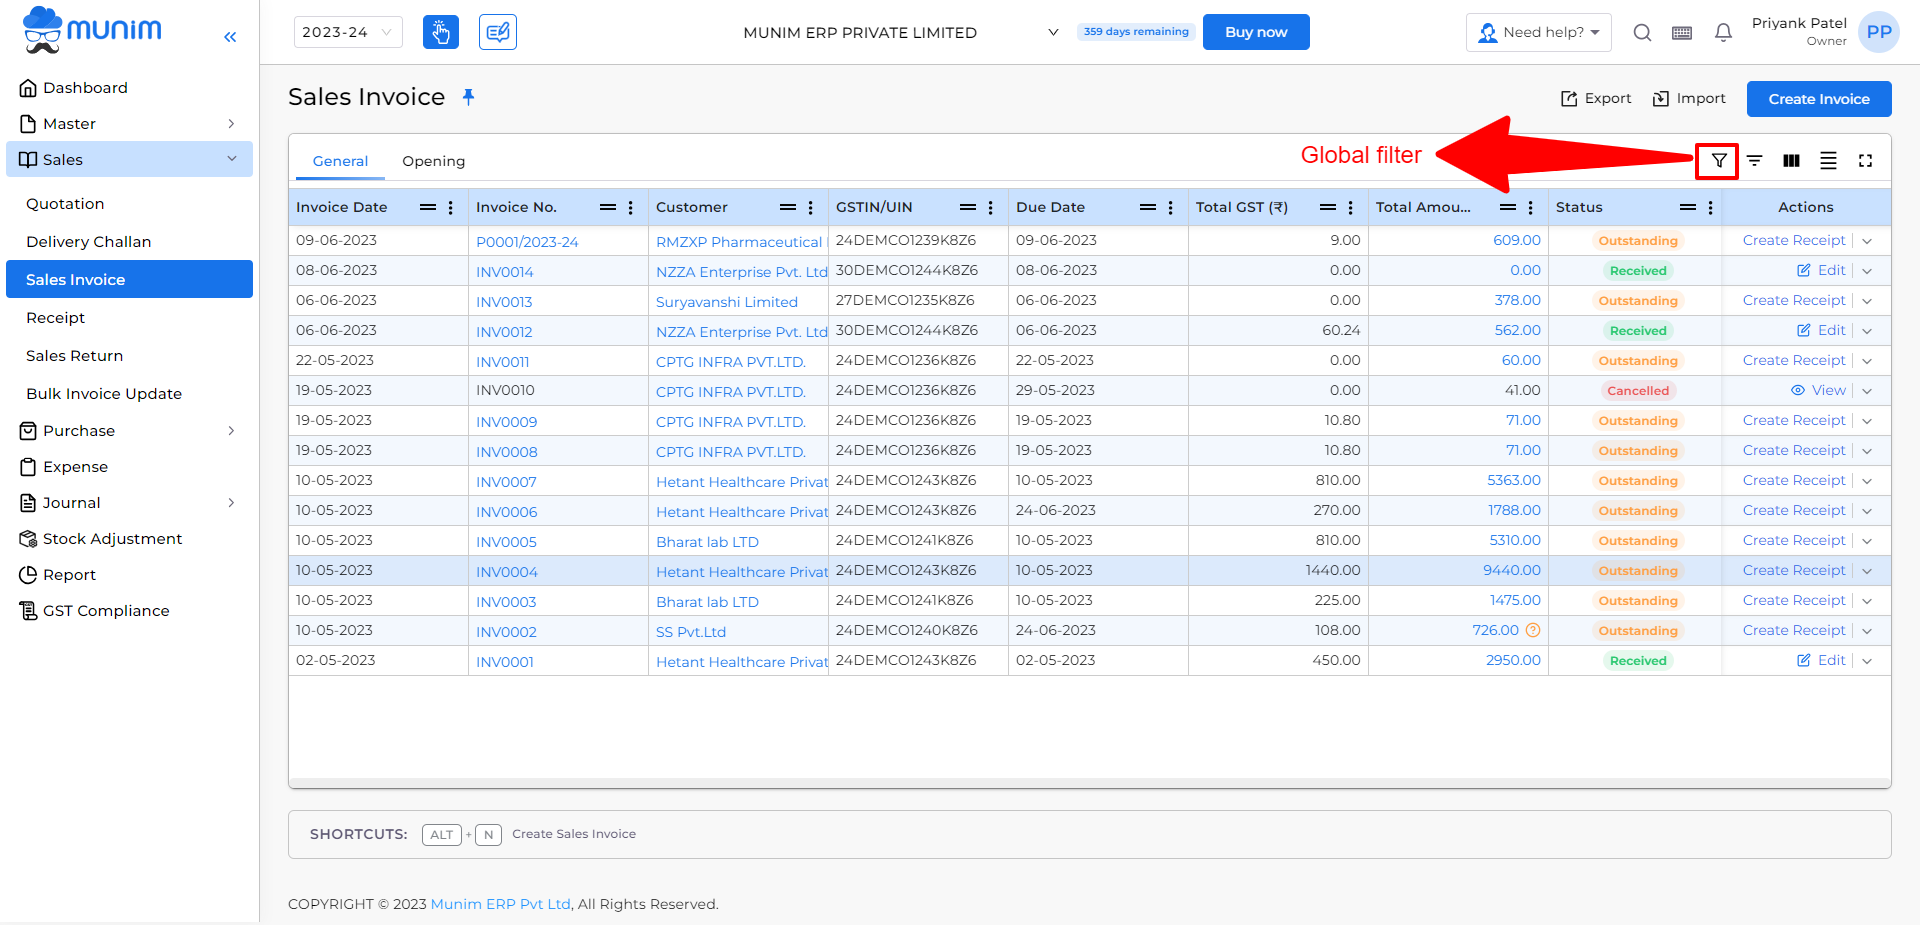
Task: Open Invoice Date column options (three dots)
Action: pos(451,207)
